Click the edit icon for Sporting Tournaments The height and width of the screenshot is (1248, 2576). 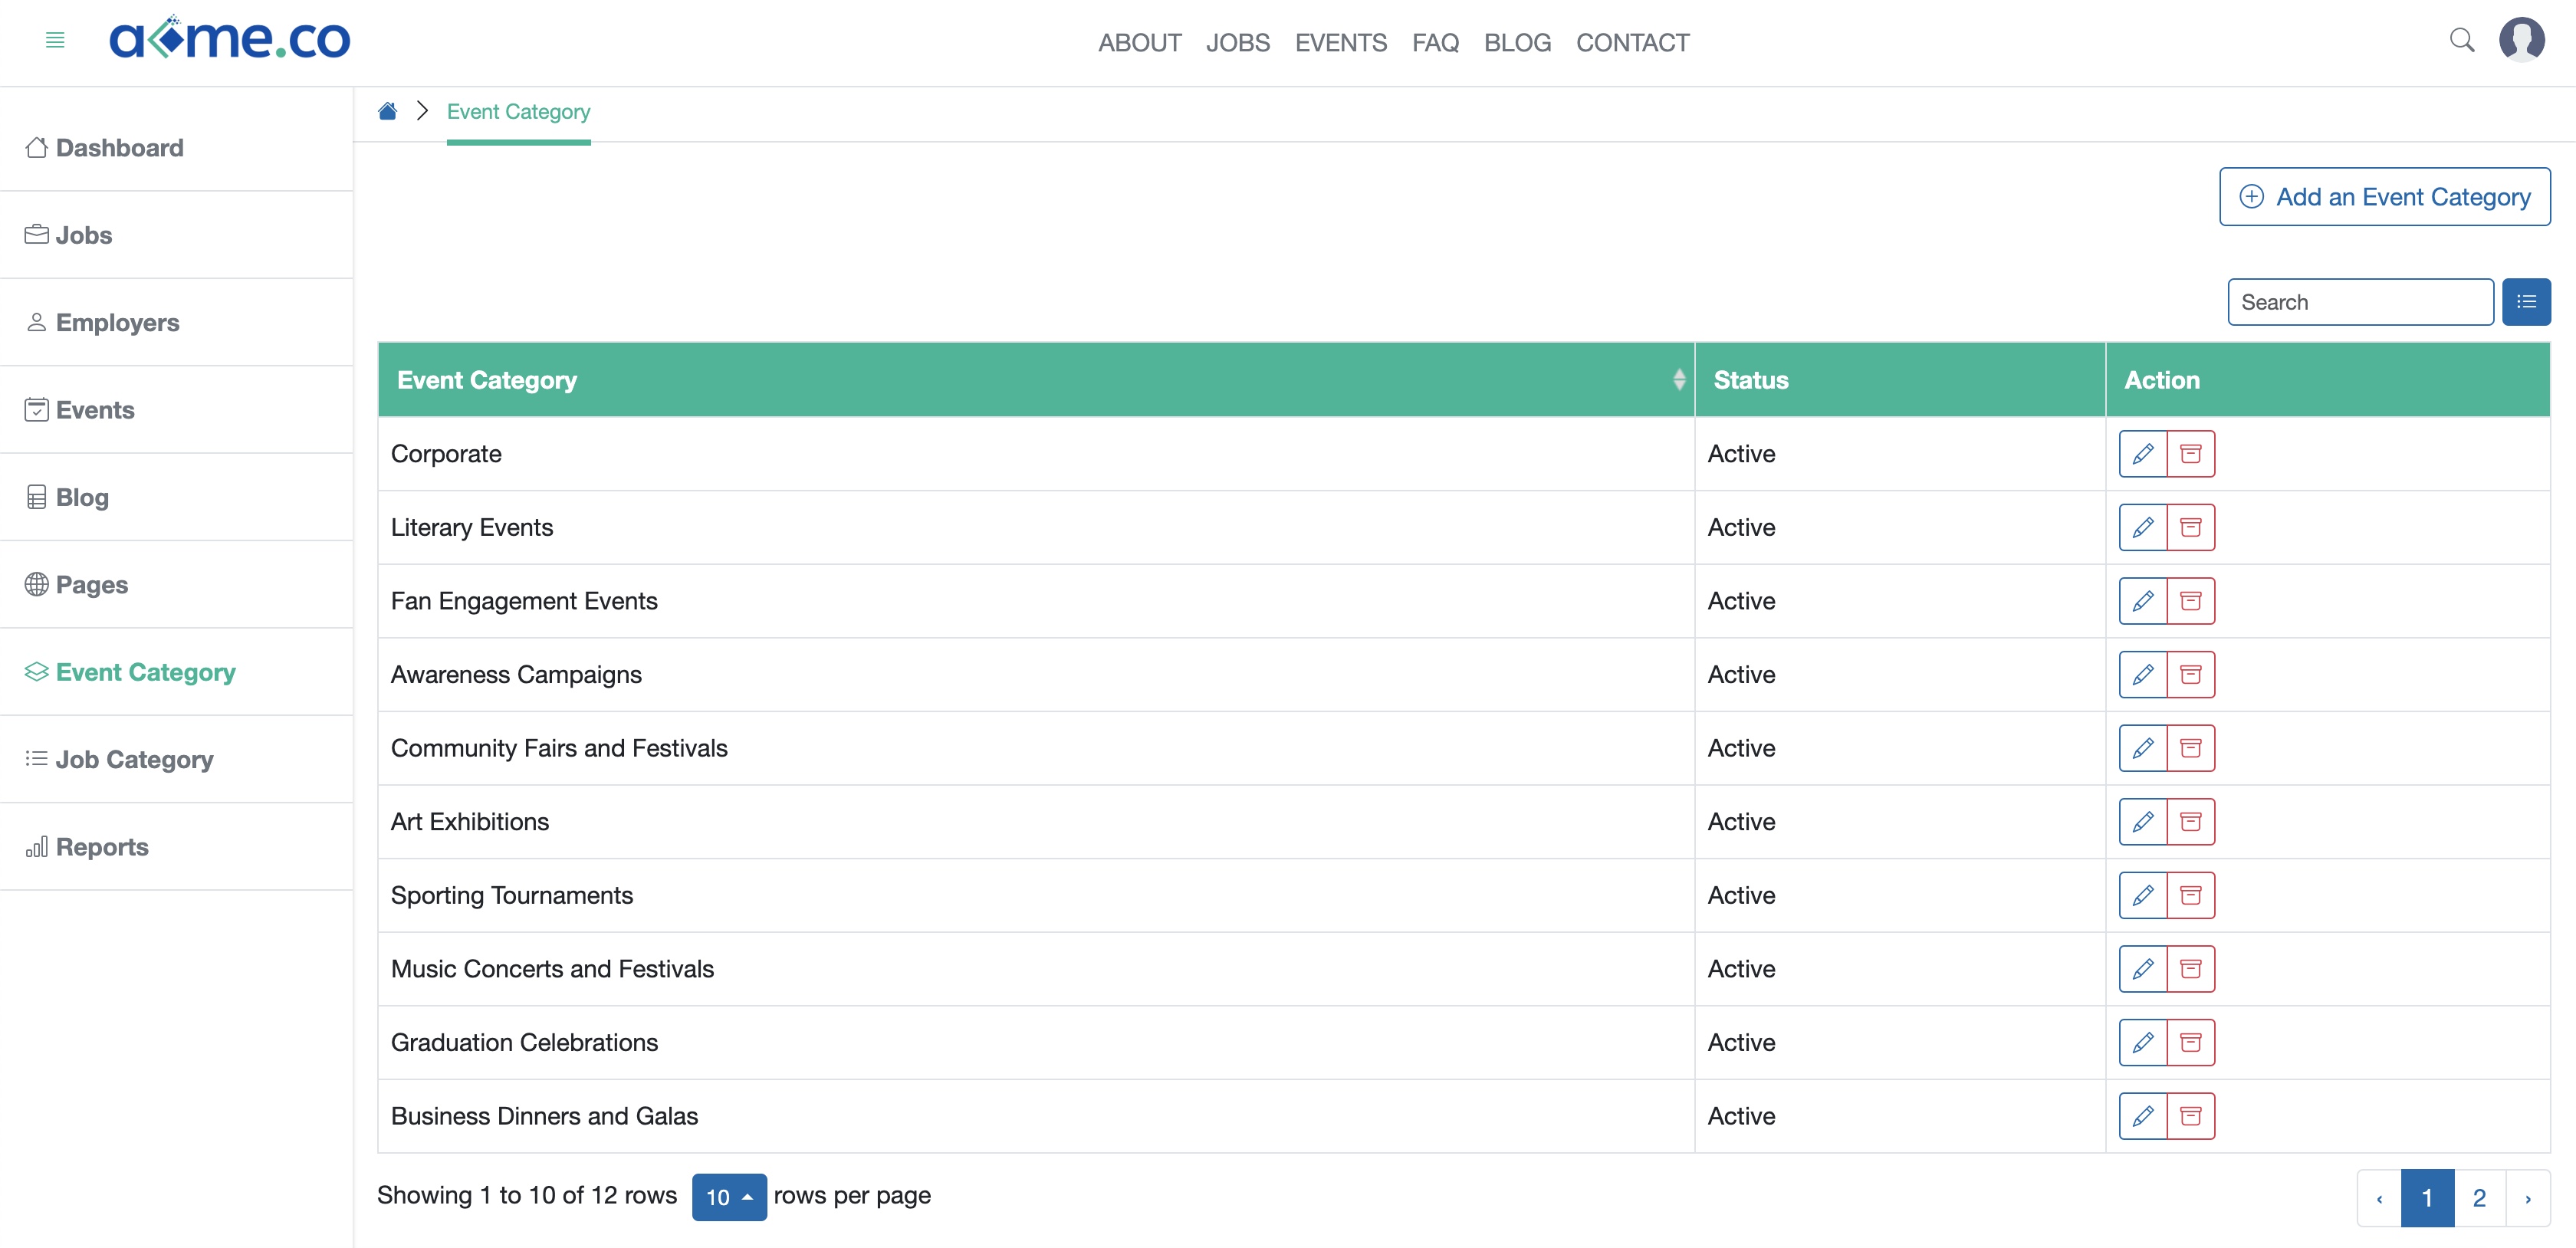tap(2142, 895)
